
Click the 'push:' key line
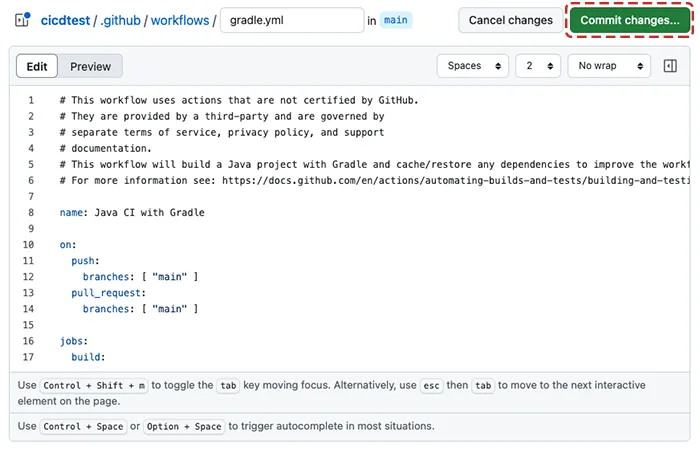pyautogui.click(x=85, y=261)
